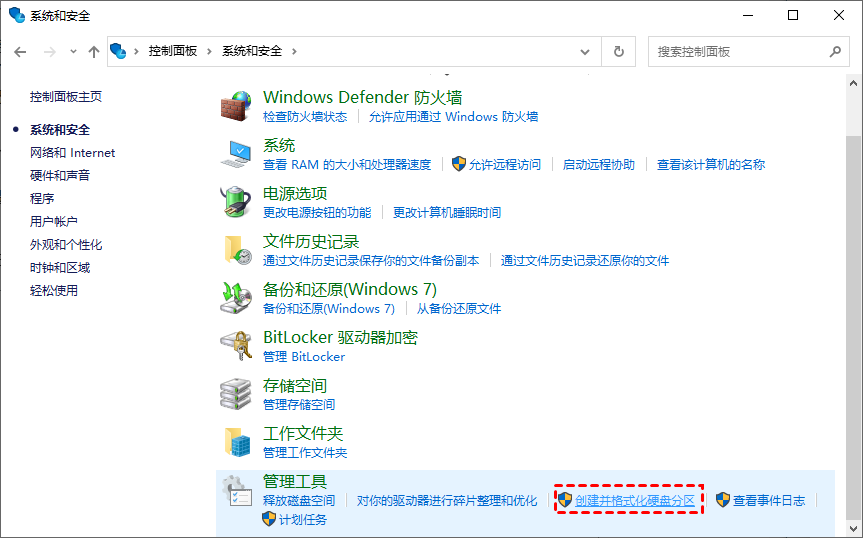Click 检查防火墙状态 link
The image size is (863, 538).
(x=305, y=117)
